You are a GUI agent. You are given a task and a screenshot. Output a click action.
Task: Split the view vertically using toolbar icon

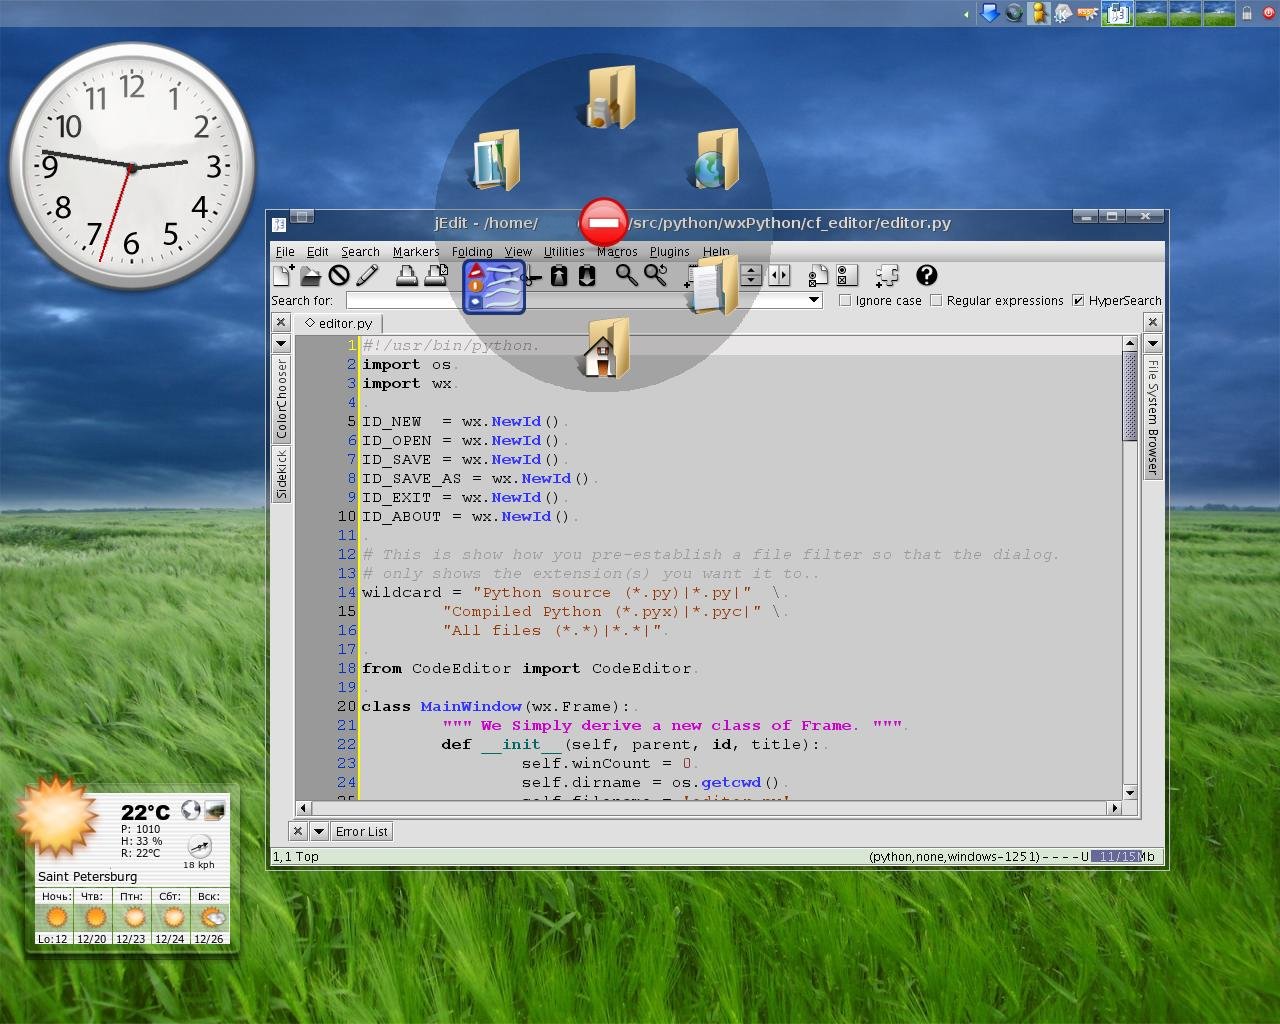(x=779, y=275)
